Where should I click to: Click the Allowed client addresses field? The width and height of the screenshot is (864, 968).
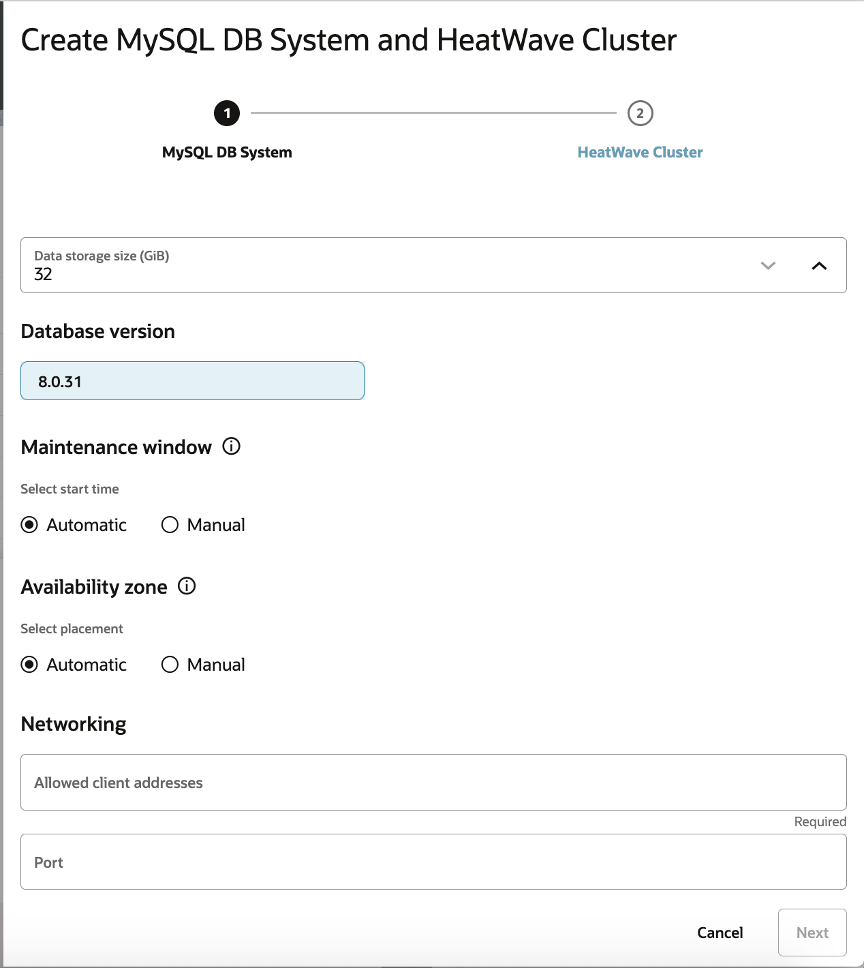tap(433, 783)
